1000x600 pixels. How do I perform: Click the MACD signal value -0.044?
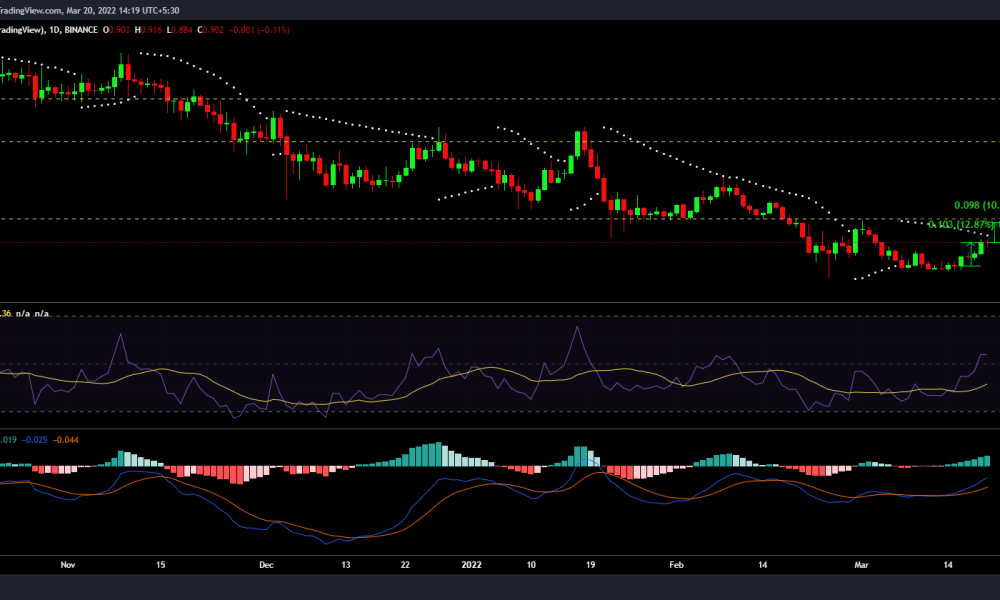(x=66, y=440)
